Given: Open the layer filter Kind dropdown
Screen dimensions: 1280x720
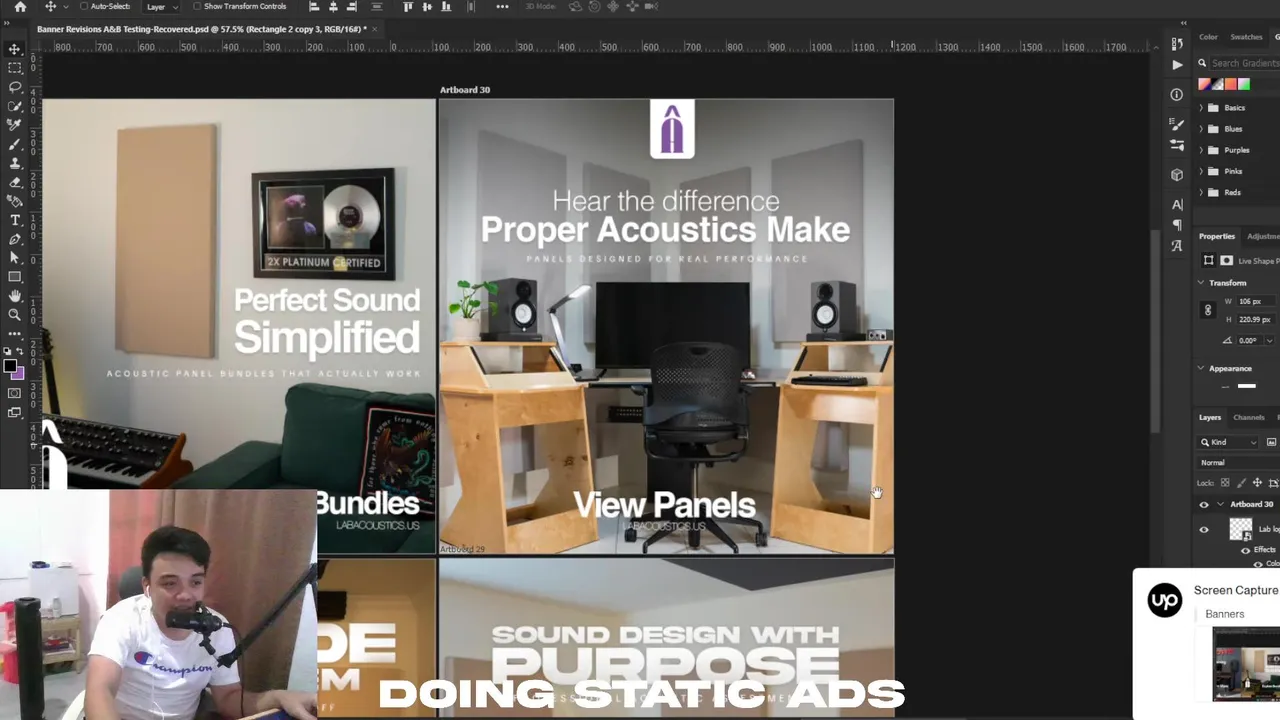Looking at the screenshot, I should 1229,442.
